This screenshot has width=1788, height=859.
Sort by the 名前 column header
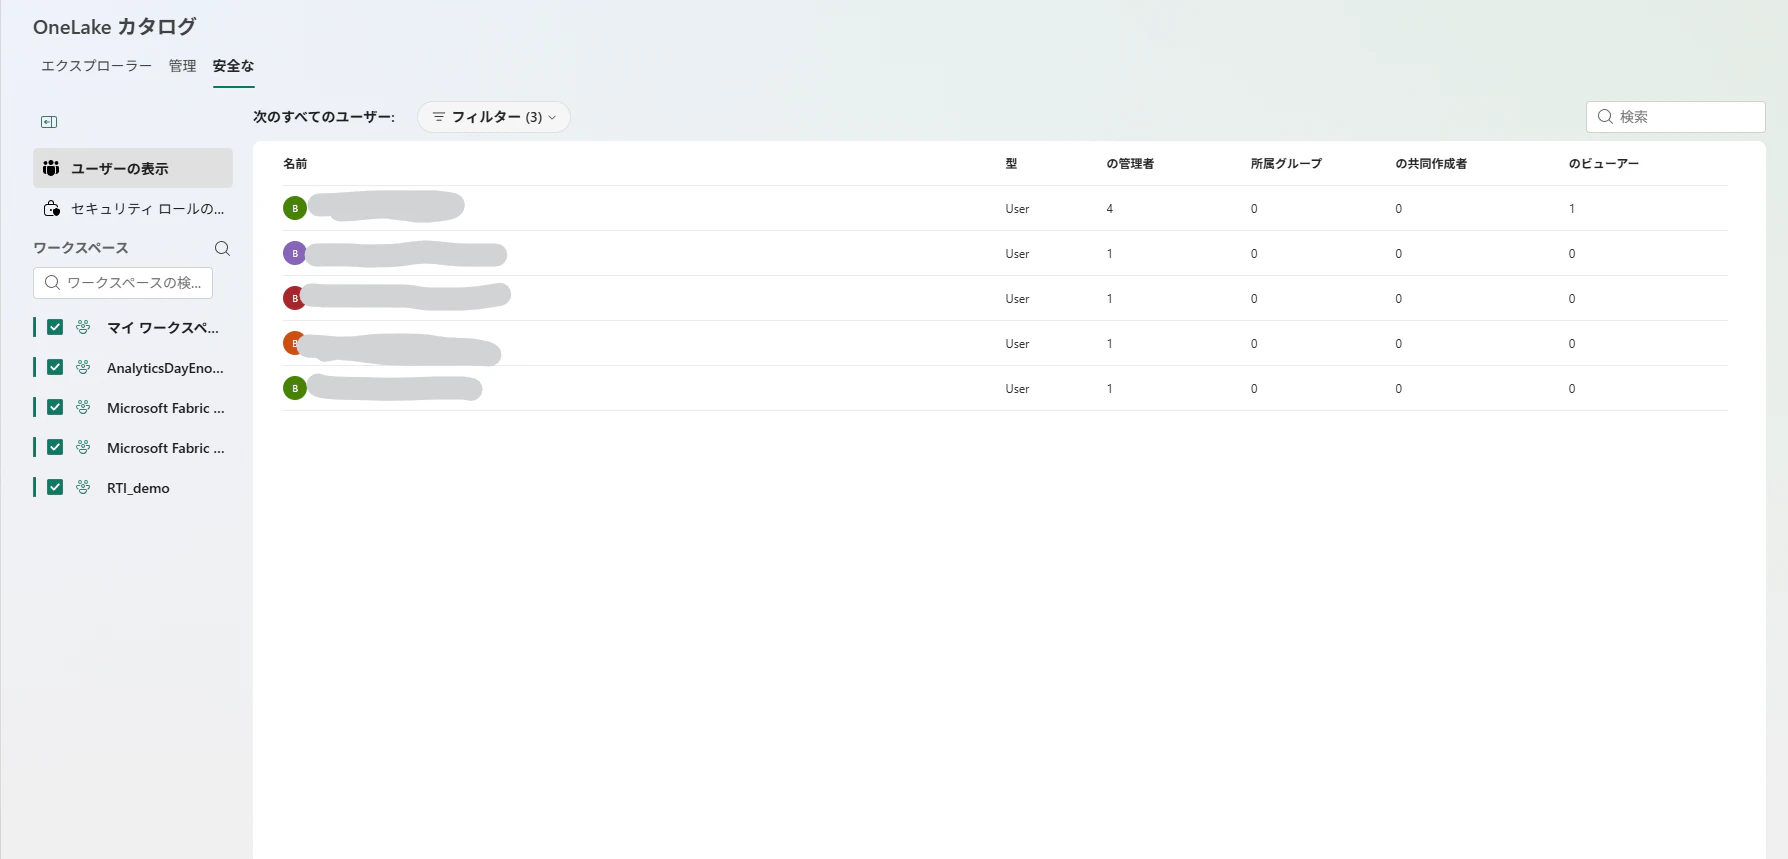pos(295,164)
